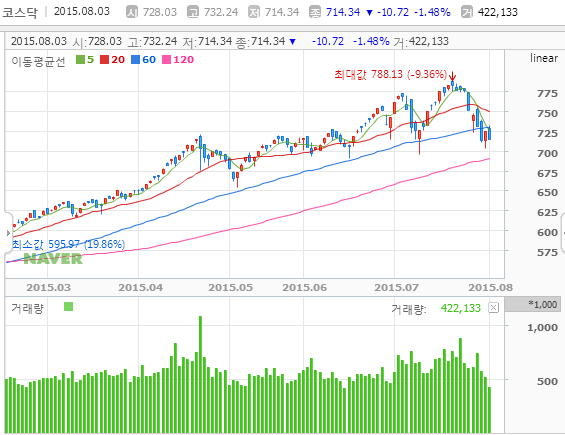
Task: Click the 최대값 788.13 annotation
Action: tap(391, 74)
